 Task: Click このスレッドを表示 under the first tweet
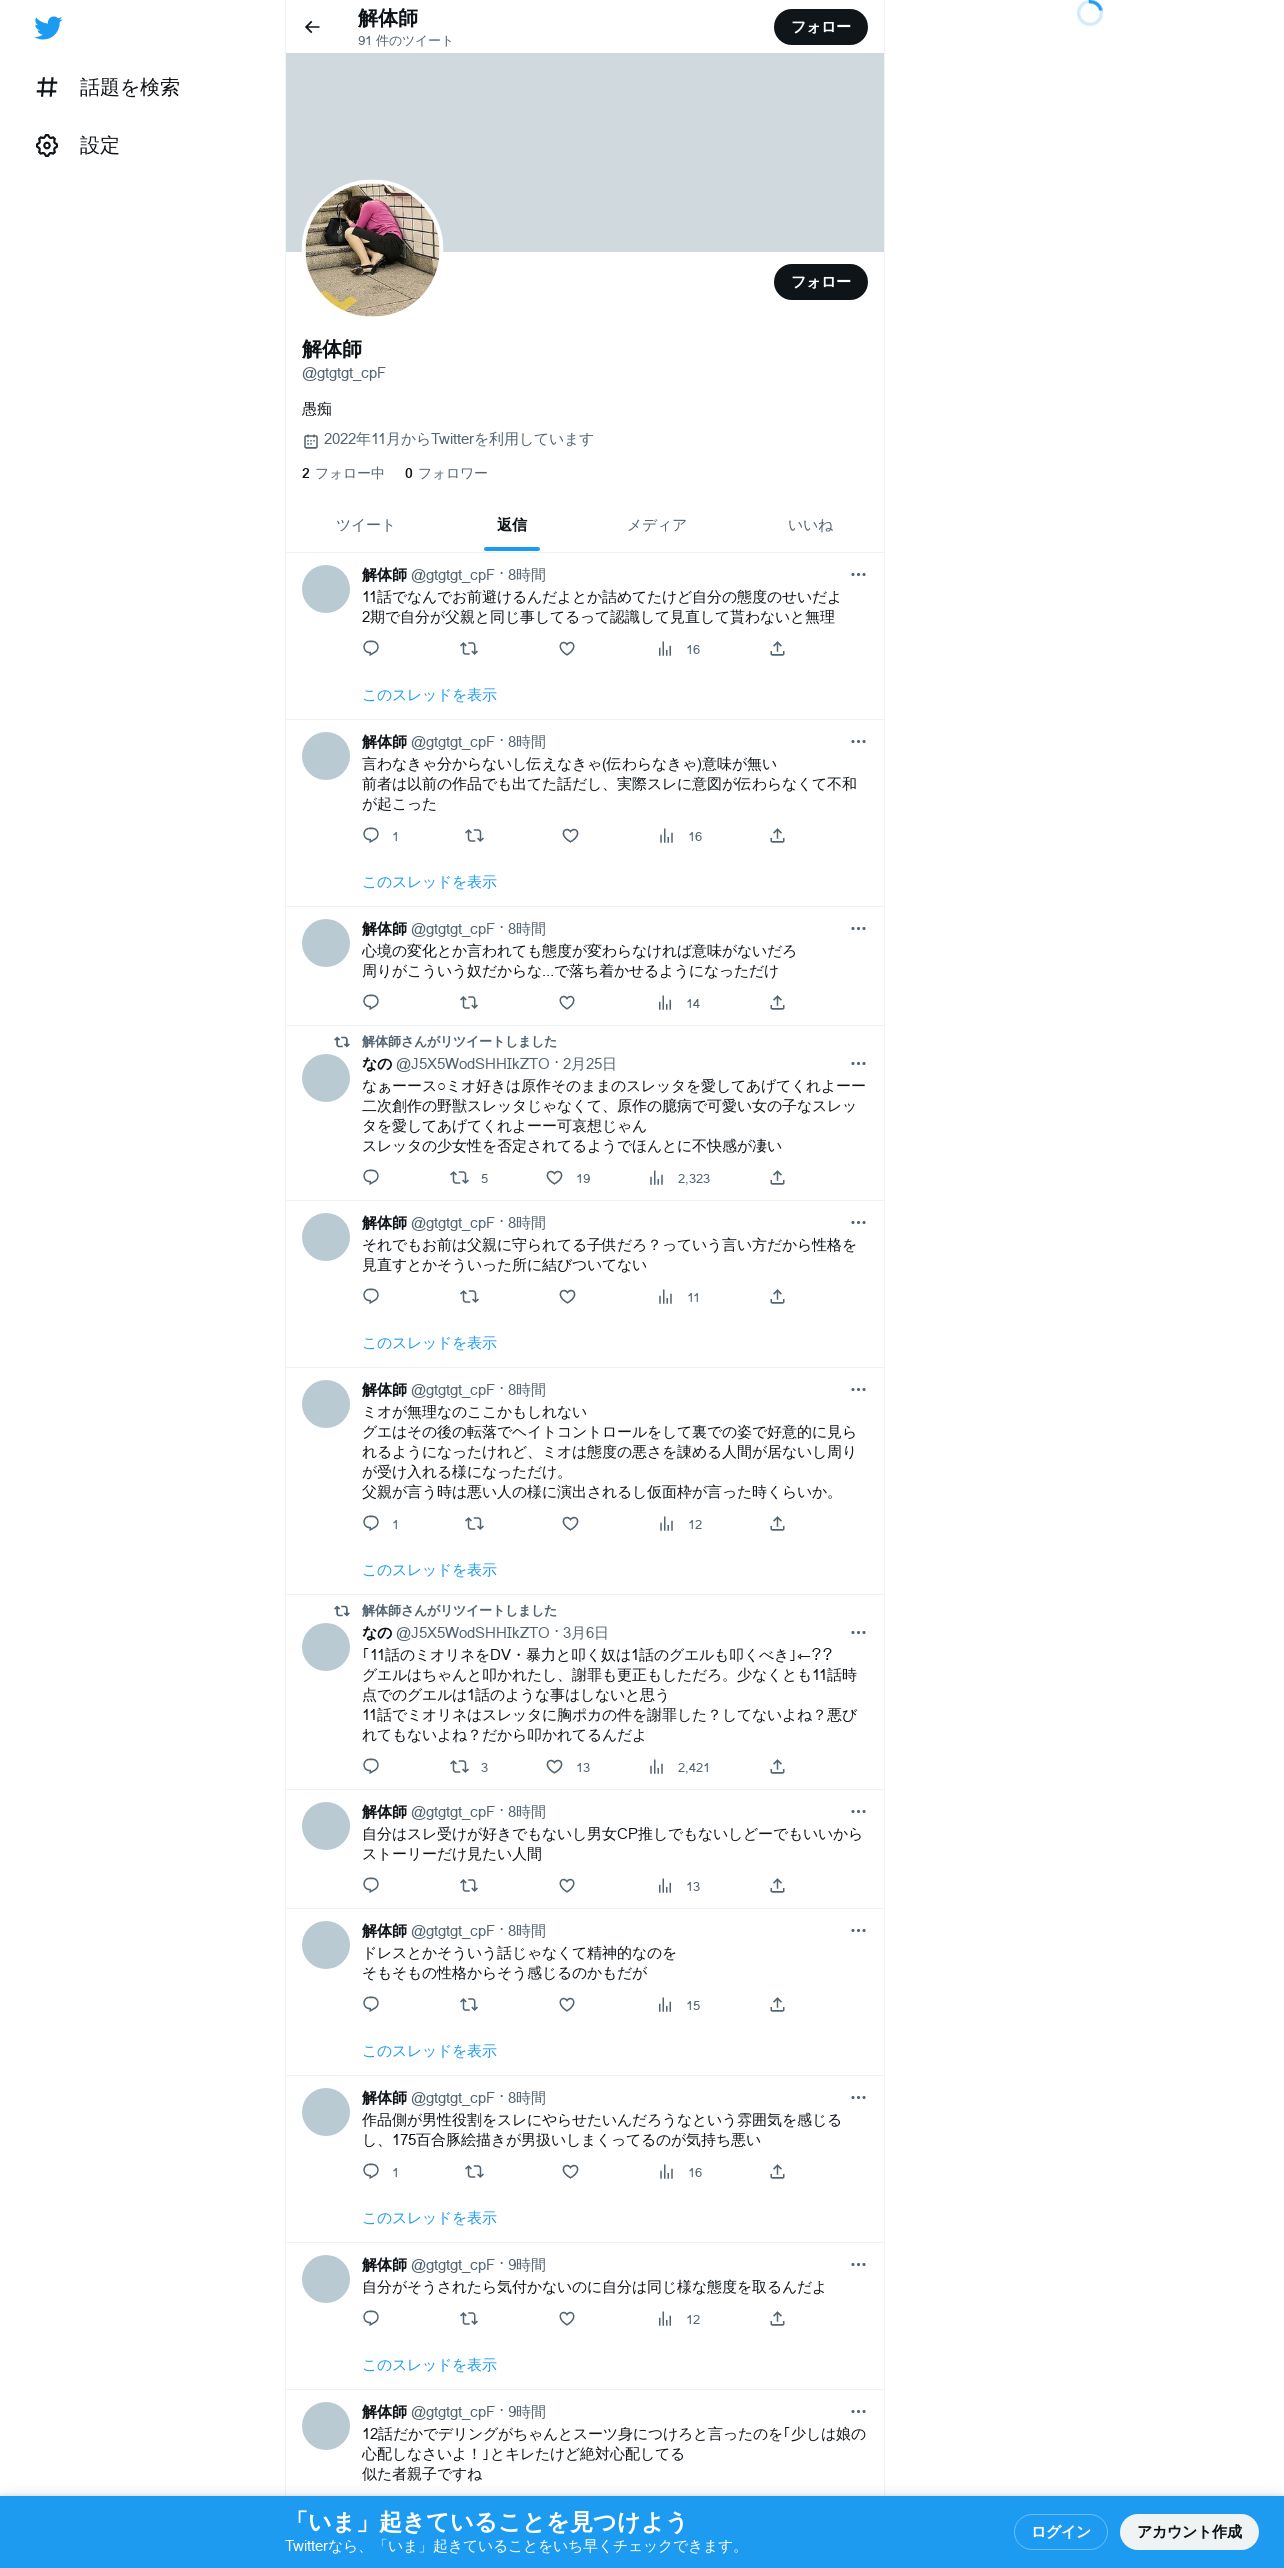click(x=429, y=695)
